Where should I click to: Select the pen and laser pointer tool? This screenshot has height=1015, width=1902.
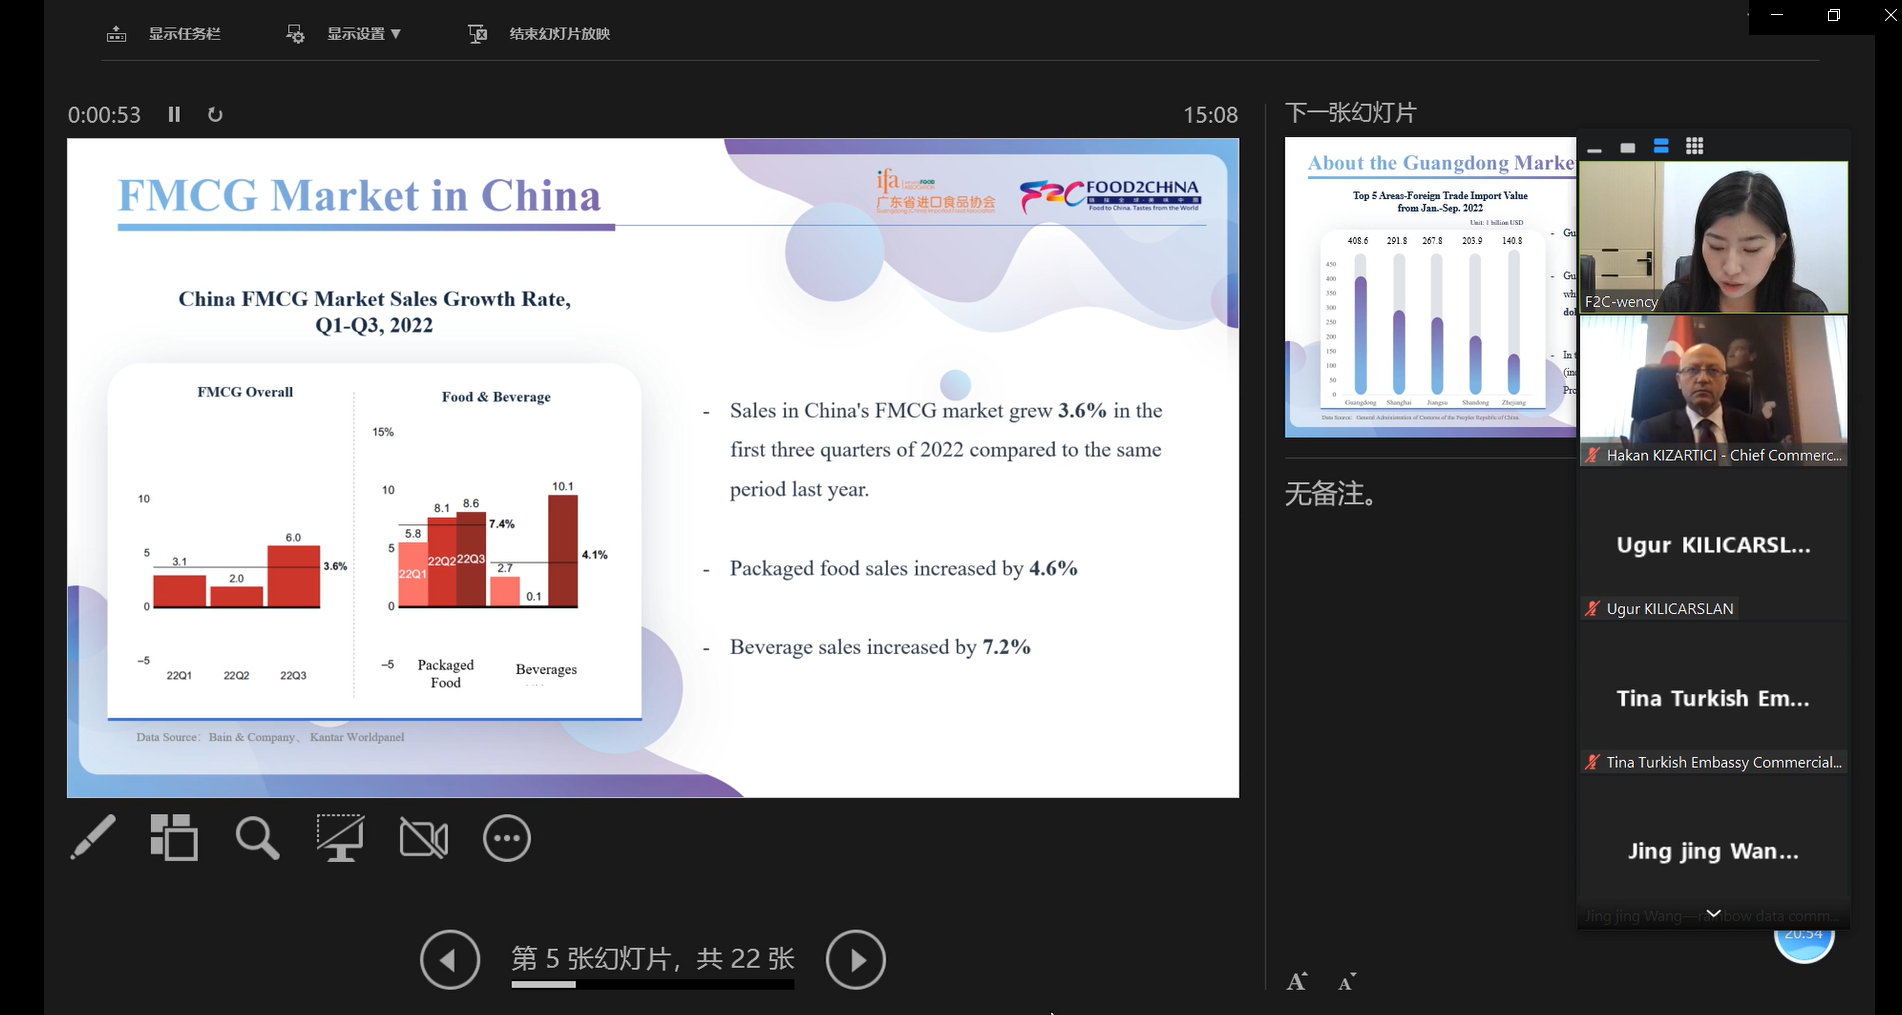(x=92, y=838)
